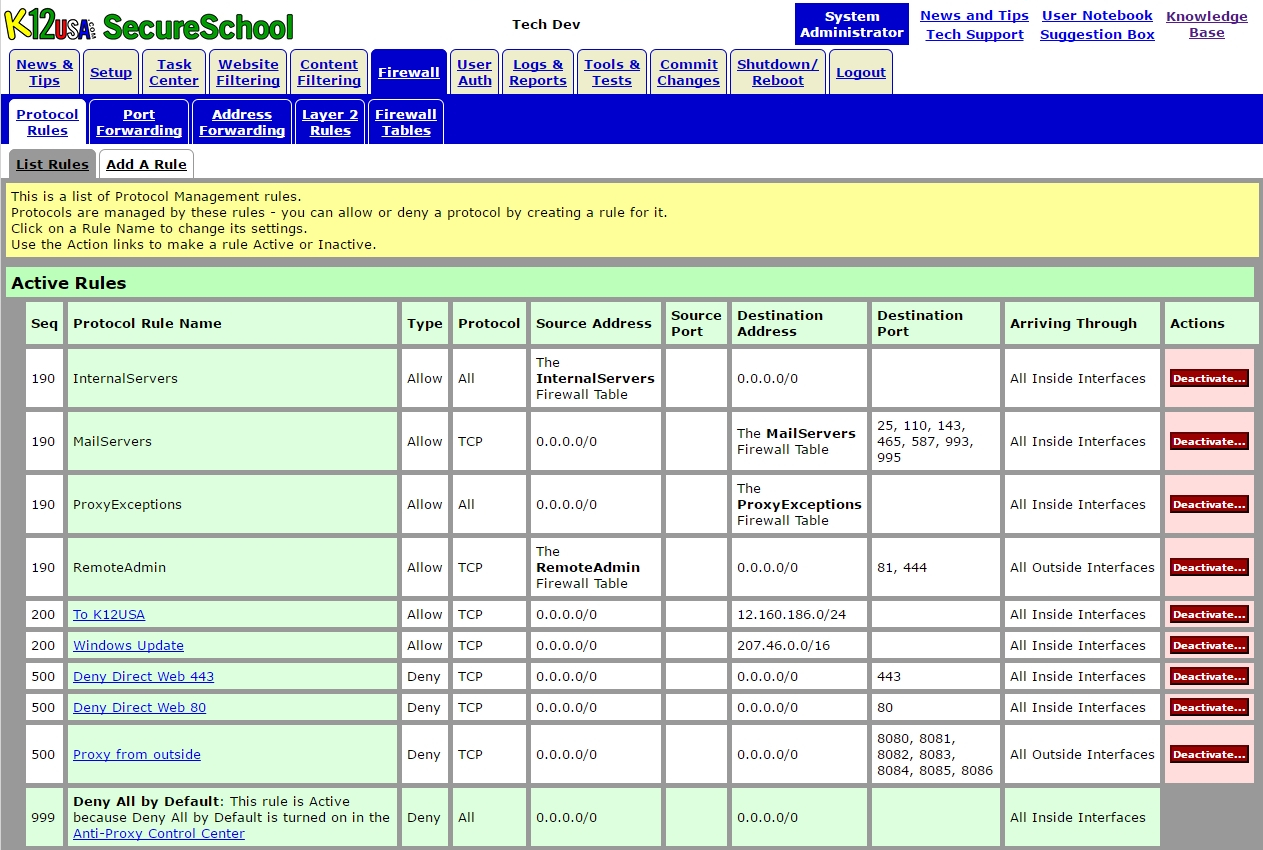Open the Add A Rule tab
The width and height of the screenshot is (1263, 850).
pos(146,164)
